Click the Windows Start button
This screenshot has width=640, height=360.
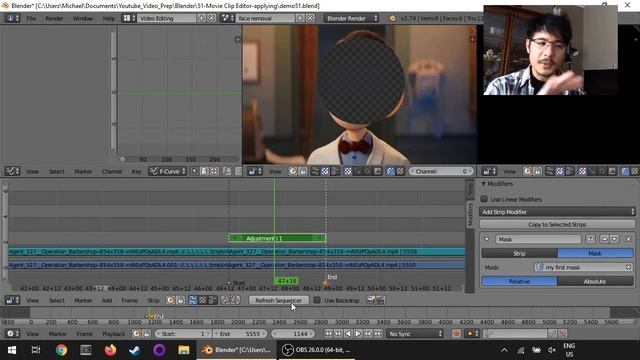[12, 350]
